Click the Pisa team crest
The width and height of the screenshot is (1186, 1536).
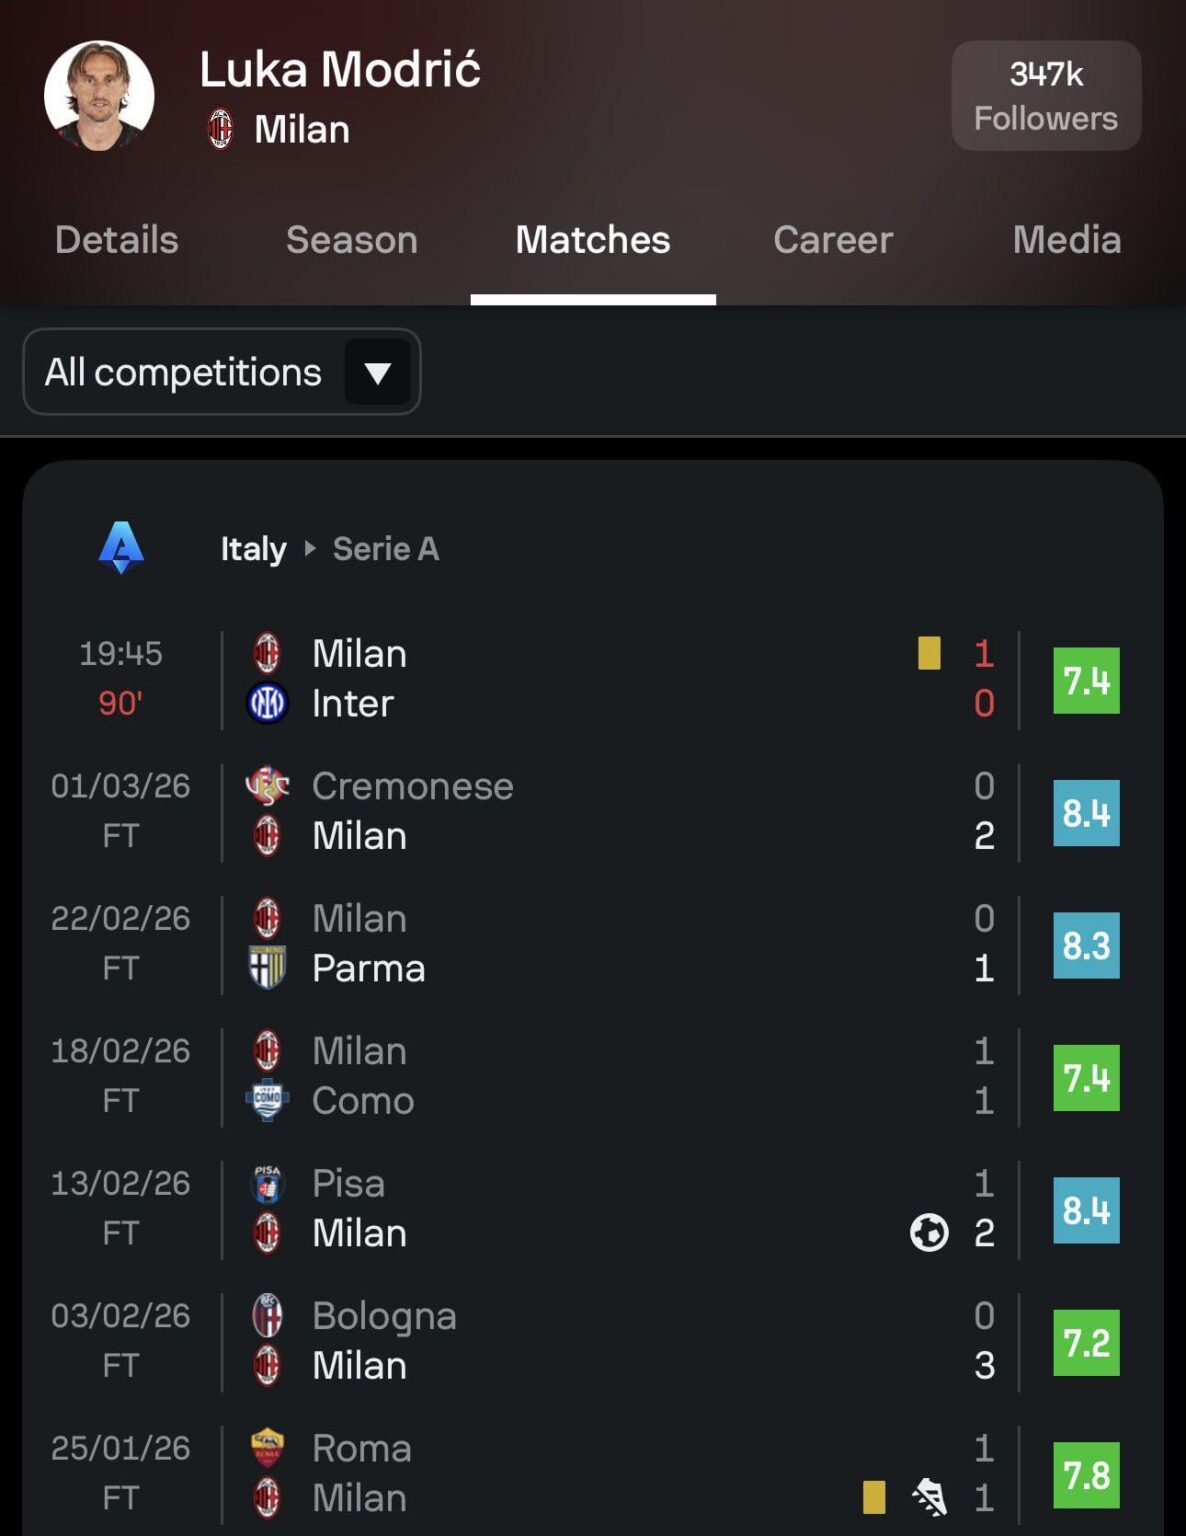pyautogui.click(x=267, y=1183)
